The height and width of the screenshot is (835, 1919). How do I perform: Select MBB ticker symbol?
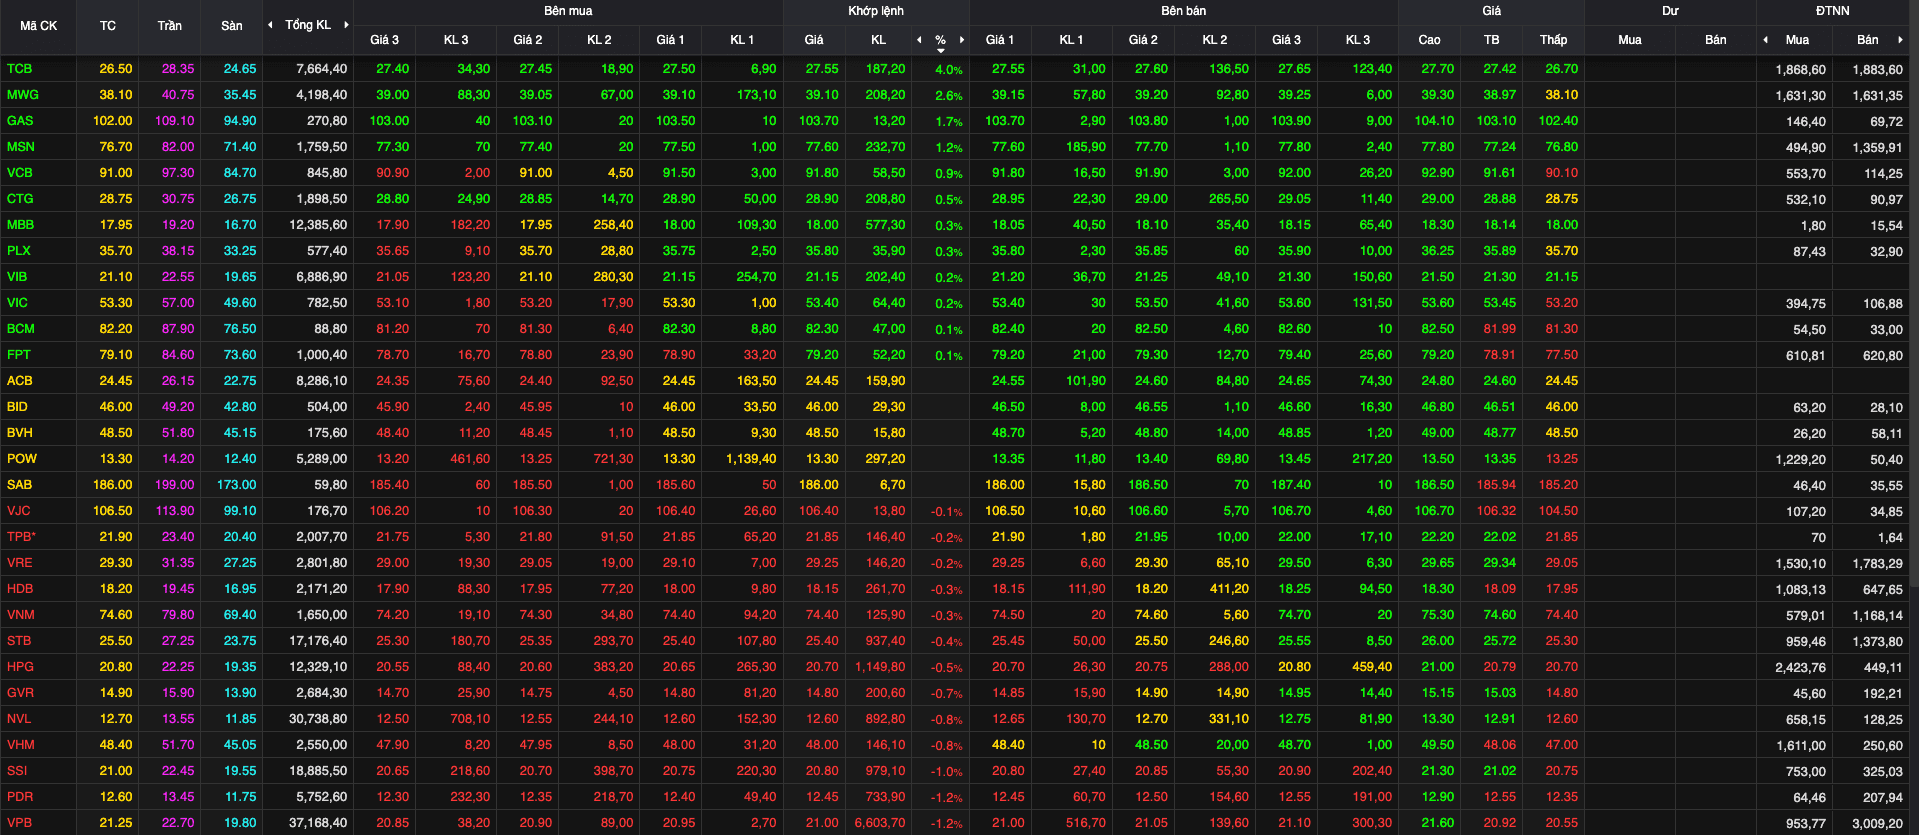tap(20, 225)
